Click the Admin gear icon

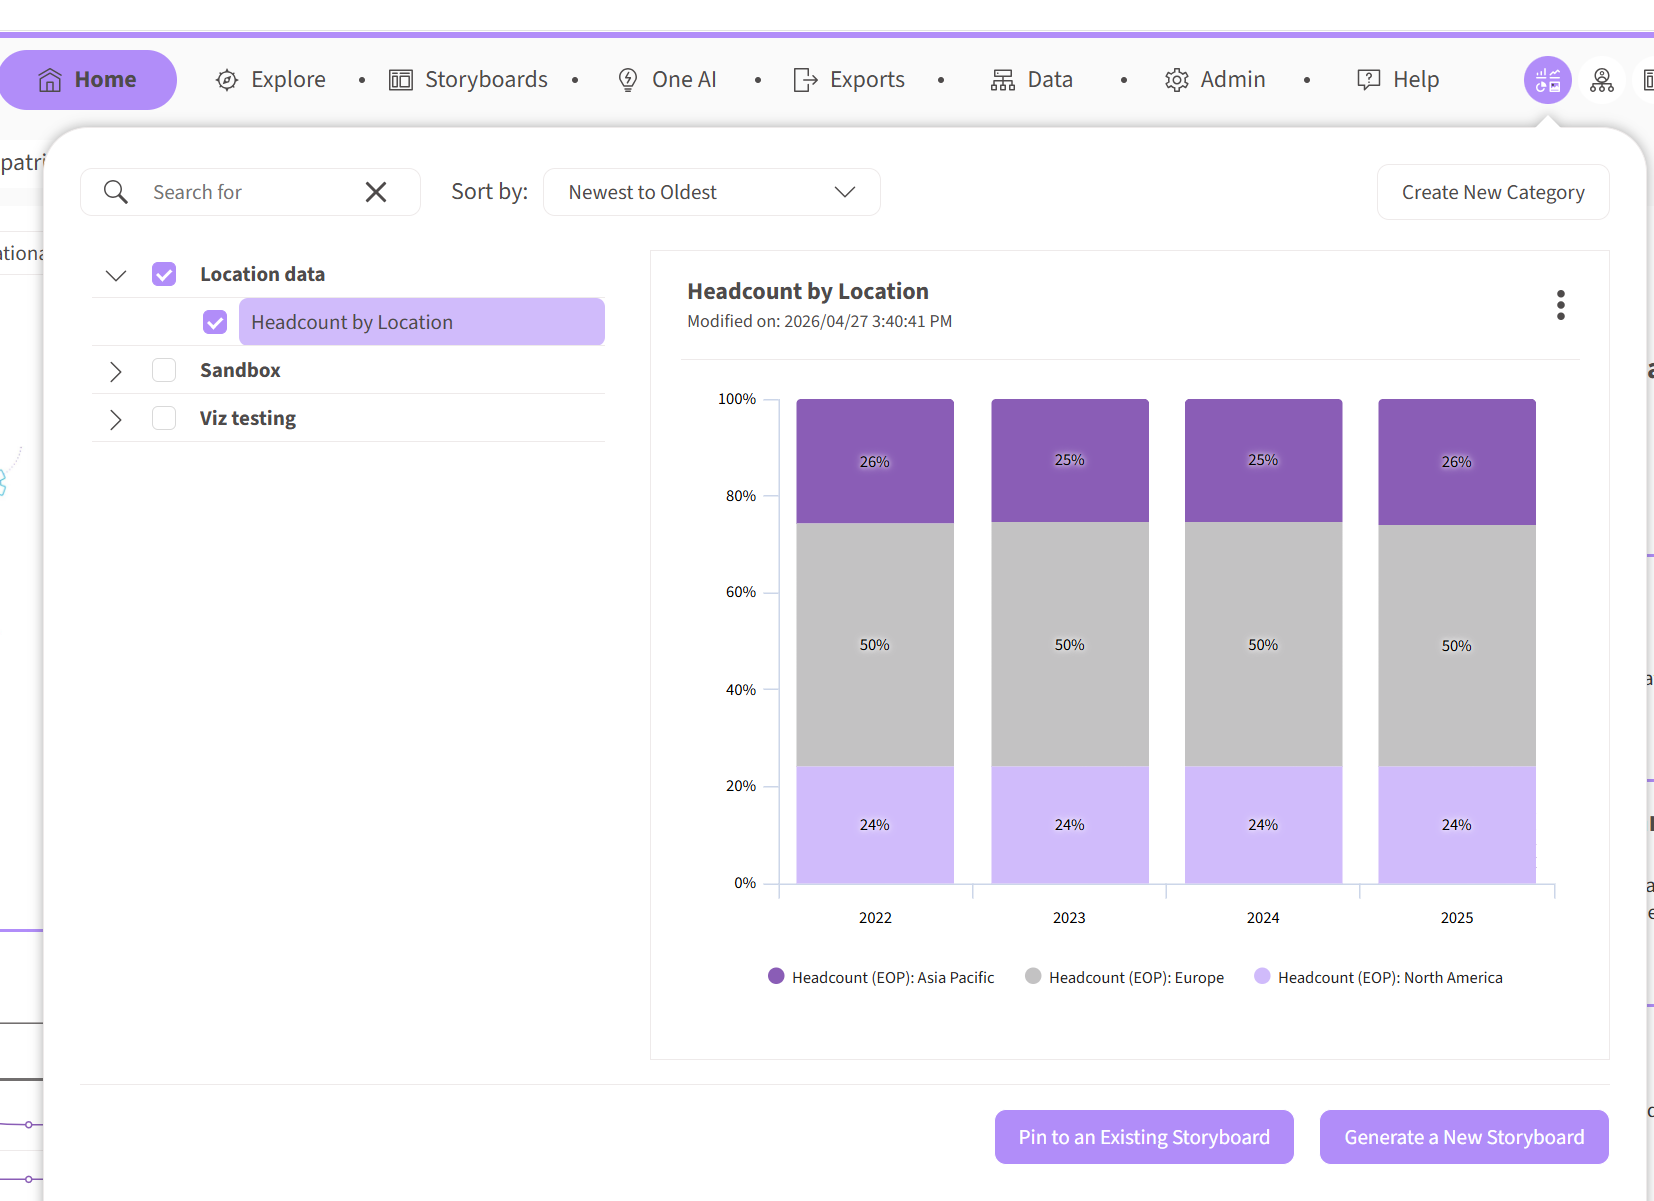click(1177, 80)
